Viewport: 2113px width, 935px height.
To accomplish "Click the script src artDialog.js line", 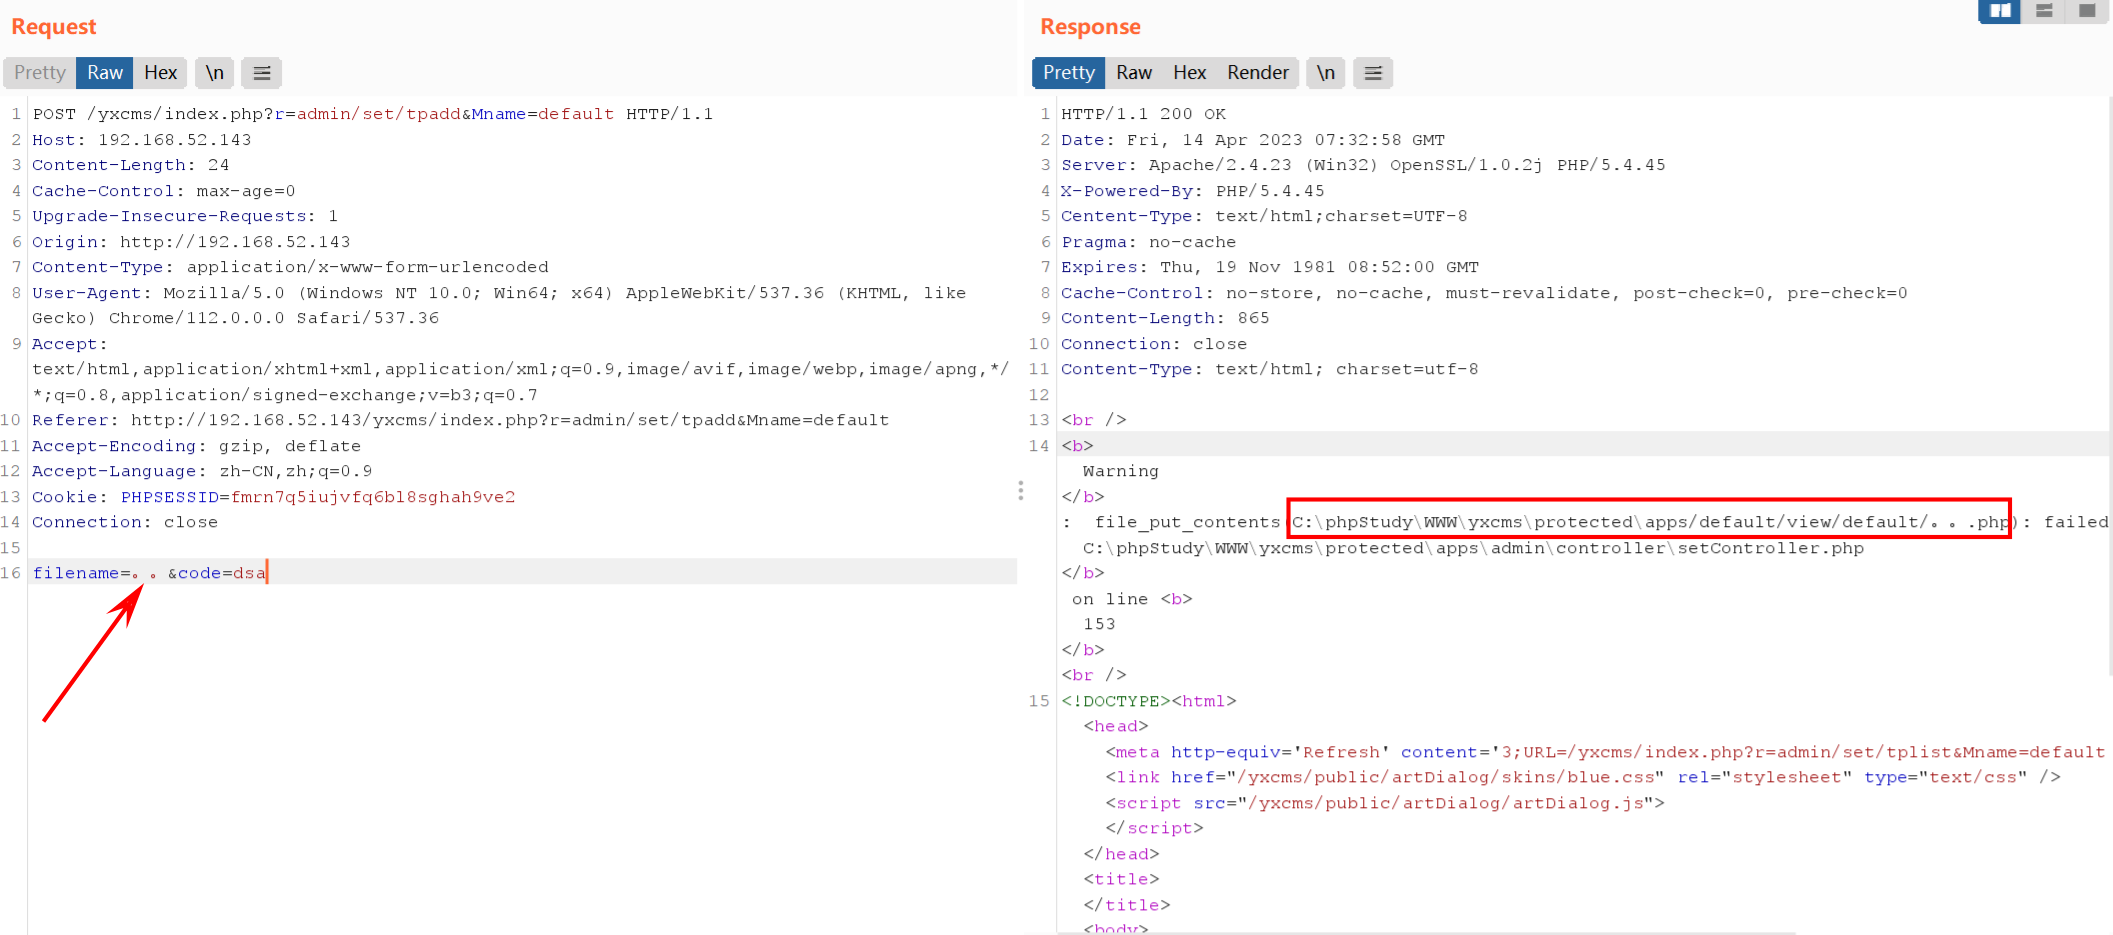I will click(x=1385, y=803).
